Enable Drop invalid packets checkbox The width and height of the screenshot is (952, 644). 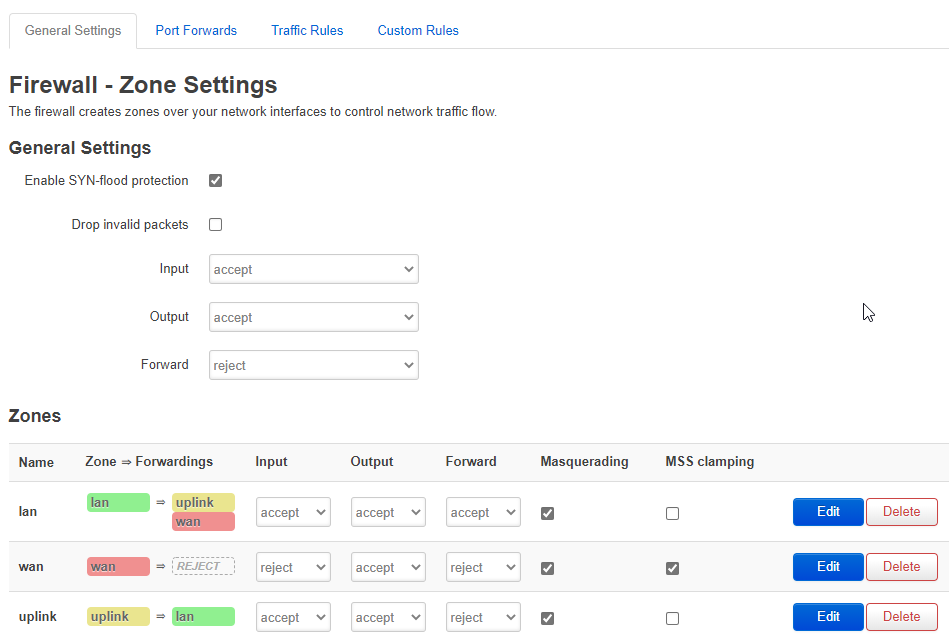click(215, 225)
